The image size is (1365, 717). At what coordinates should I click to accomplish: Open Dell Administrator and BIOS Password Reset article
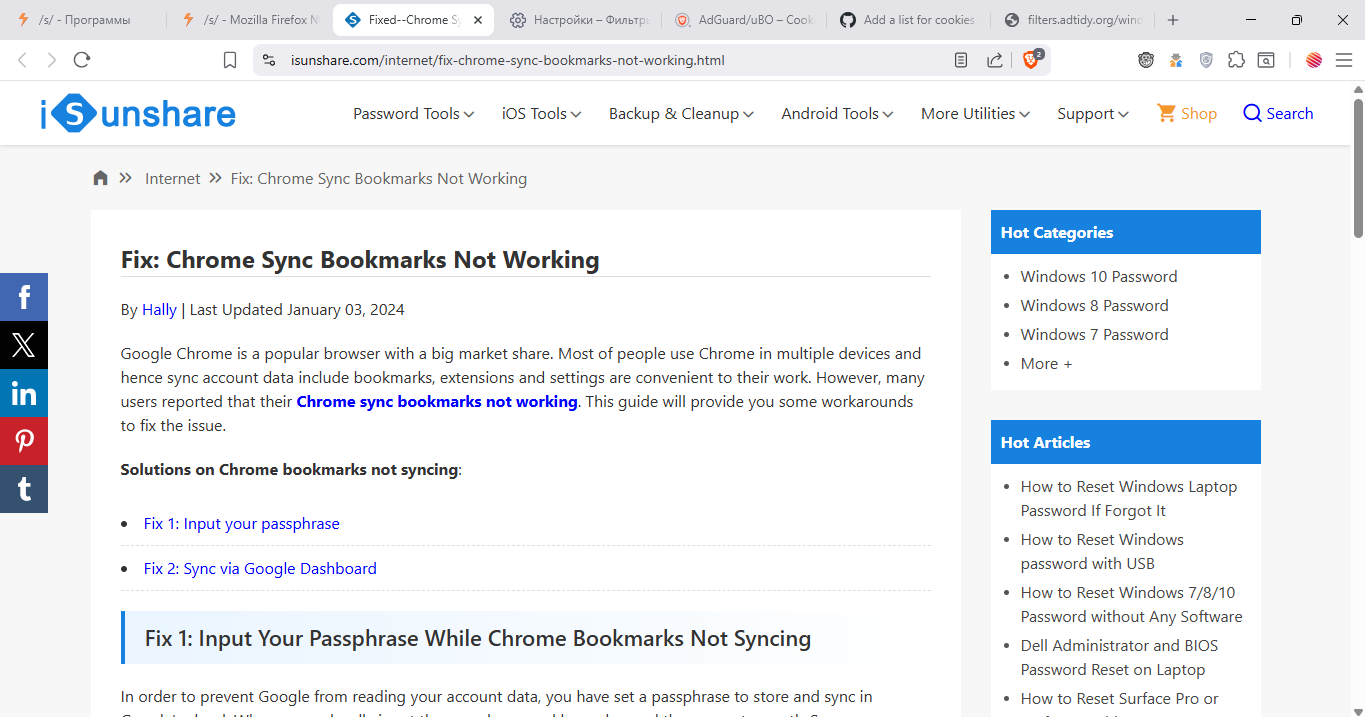click(1120, 658)
